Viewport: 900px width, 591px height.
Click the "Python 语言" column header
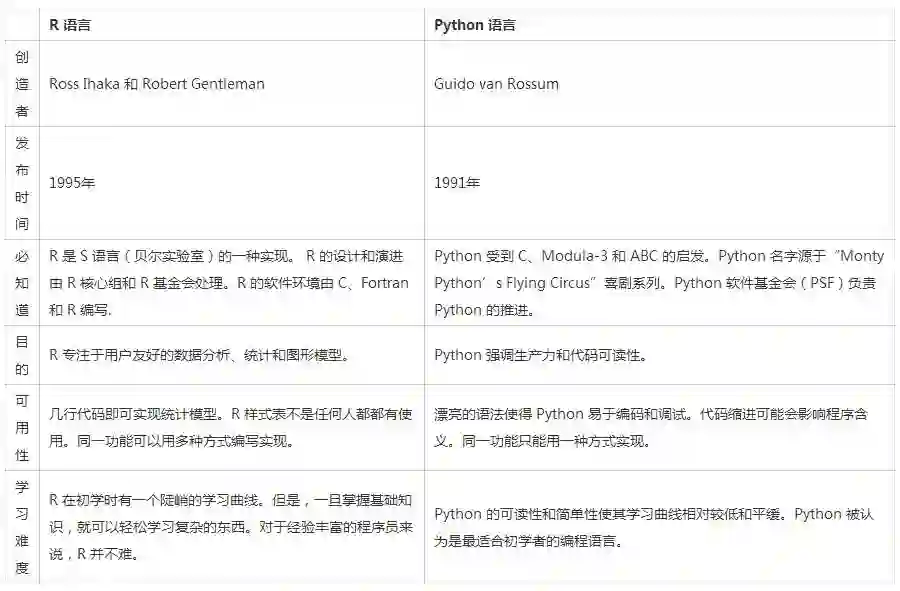(475, 25)
